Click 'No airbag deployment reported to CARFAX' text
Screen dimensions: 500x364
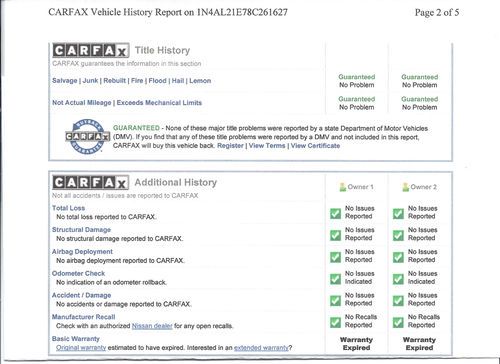[120, 260]
